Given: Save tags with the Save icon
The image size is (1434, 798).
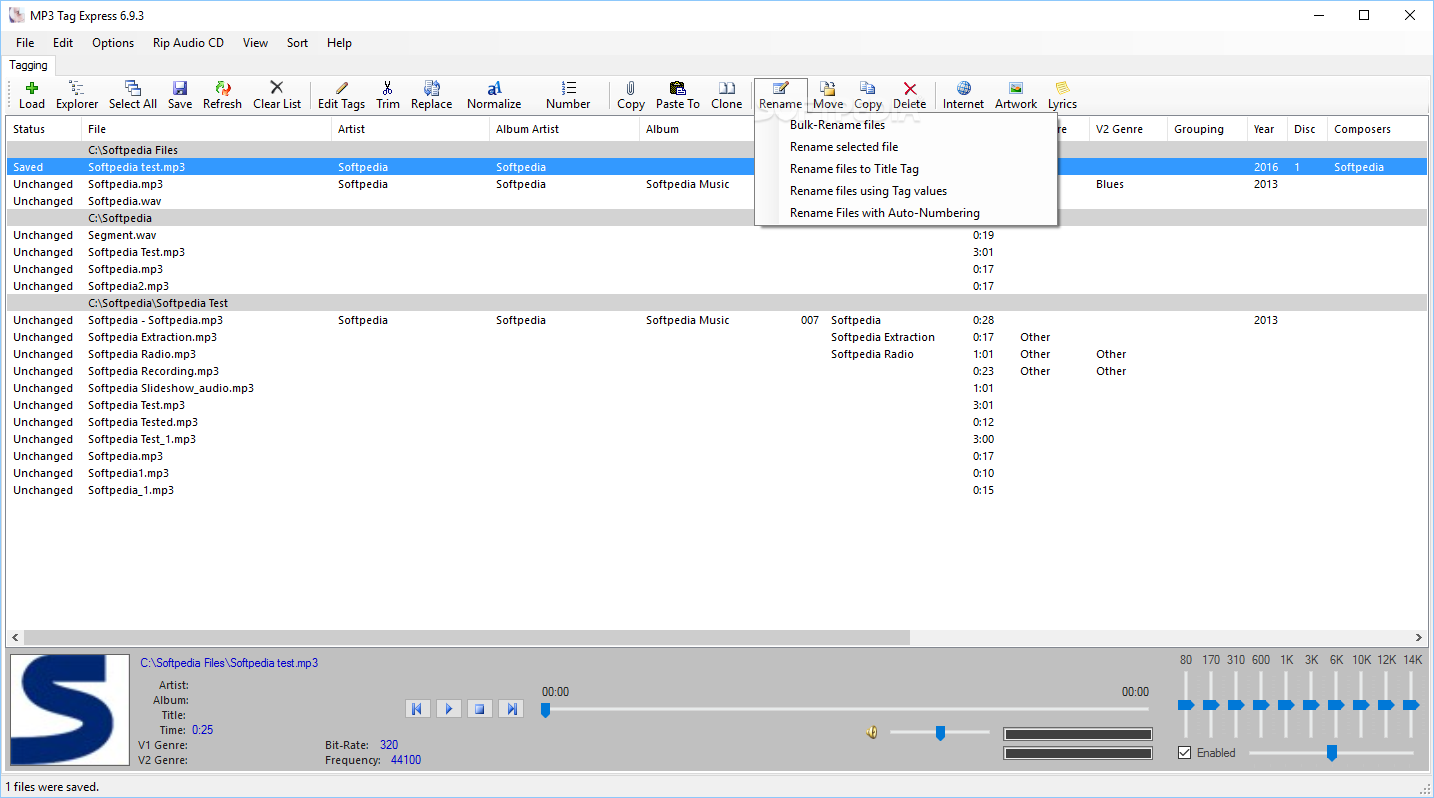Looking at the screenshot, I should (x=180, y=95).
